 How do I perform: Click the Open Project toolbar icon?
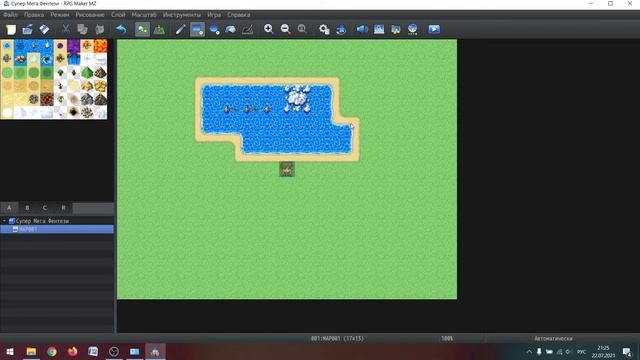[27, 29]
